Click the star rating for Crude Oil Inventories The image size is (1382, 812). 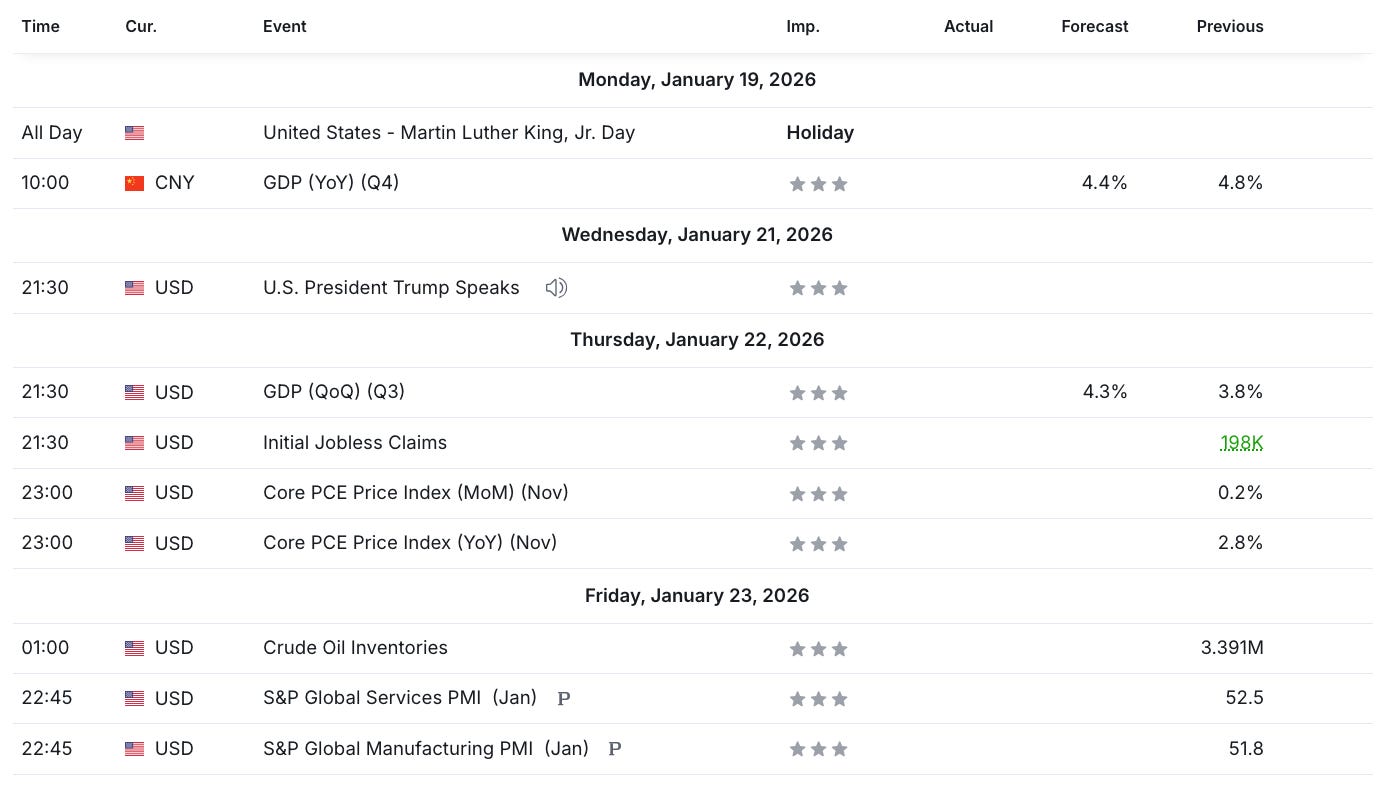818,648
